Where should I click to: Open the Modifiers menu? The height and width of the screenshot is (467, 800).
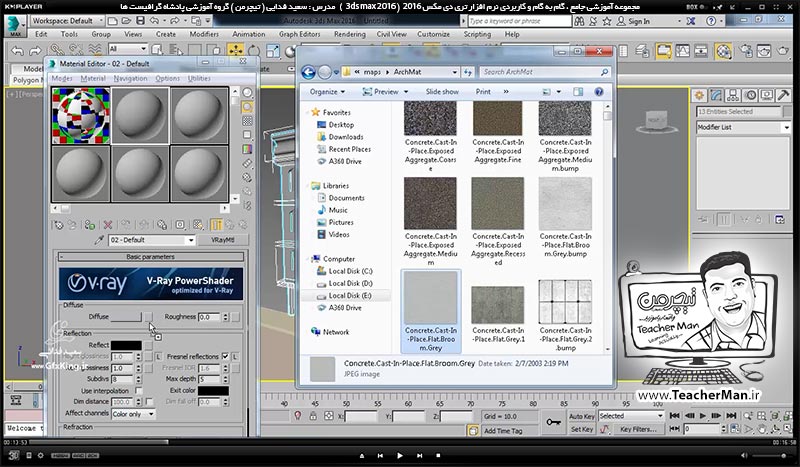pyautogui.click(x=204, y=34)
